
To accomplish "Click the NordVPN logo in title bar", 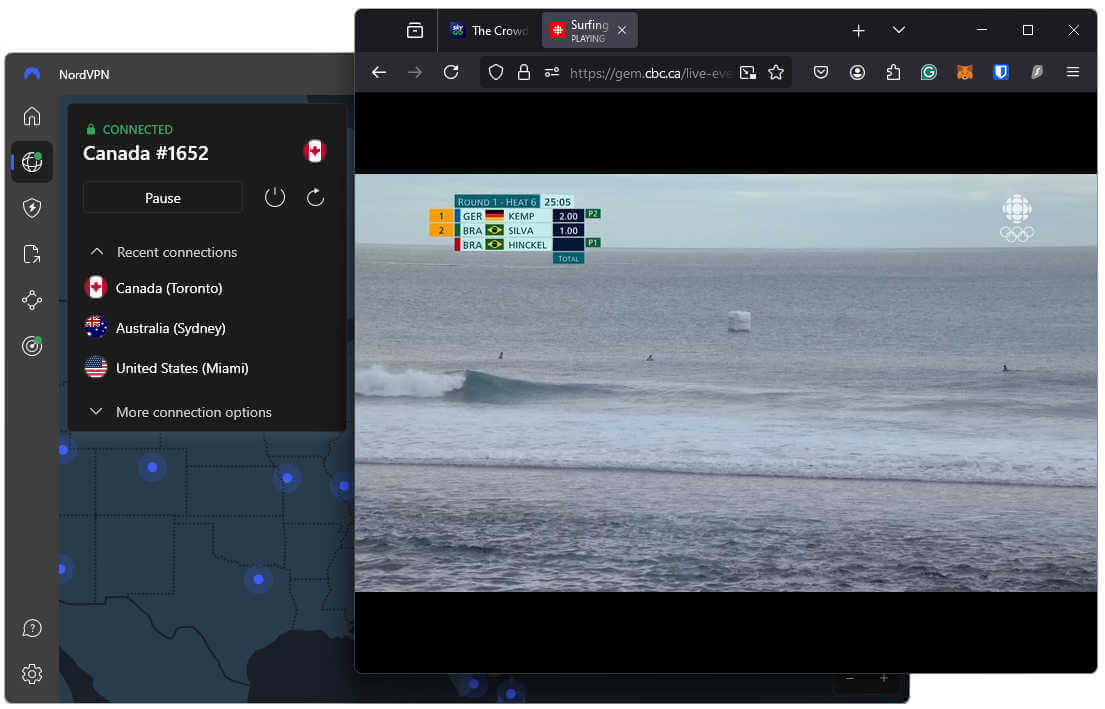I will tap(32, 73).
